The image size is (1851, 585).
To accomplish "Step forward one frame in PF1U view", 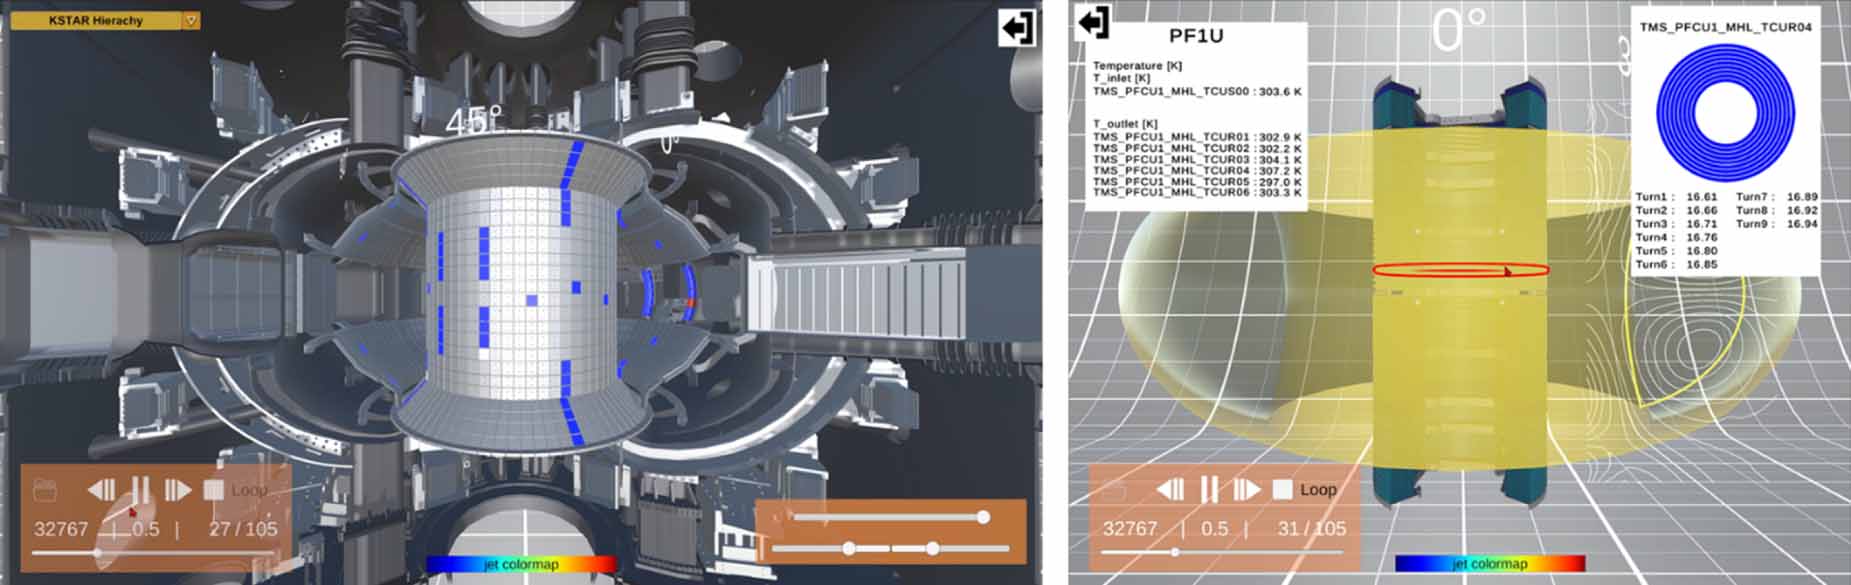I will 1247,489.
